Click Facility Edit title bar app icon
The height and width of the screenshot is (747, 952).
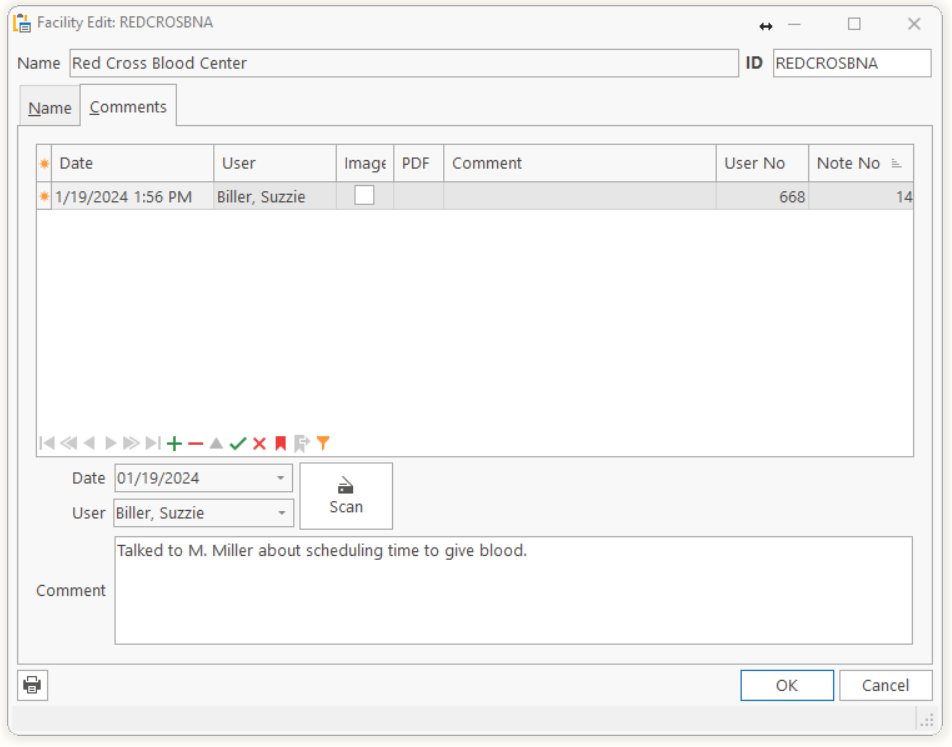[x=22, y=23]
